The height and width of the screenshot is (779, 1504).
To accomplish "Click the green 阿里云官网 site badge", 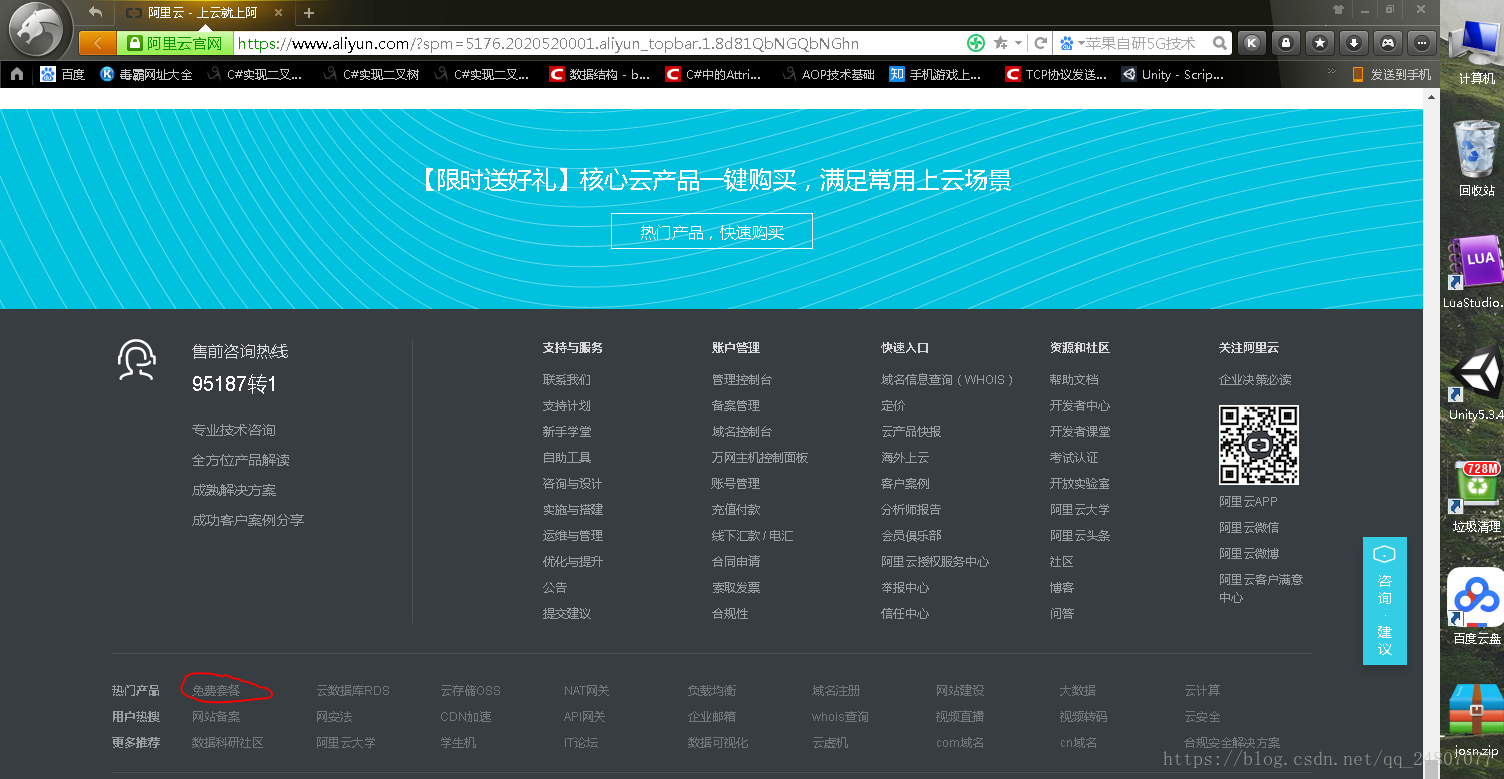I will click(x=176, y=43).
